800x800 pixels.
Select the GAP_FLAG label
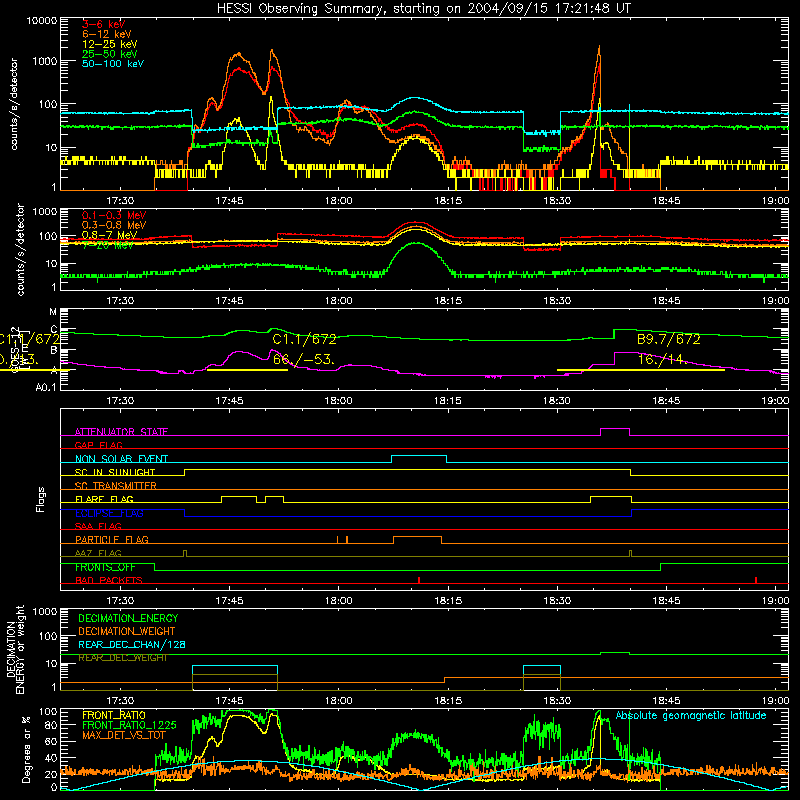click(99, 445)
